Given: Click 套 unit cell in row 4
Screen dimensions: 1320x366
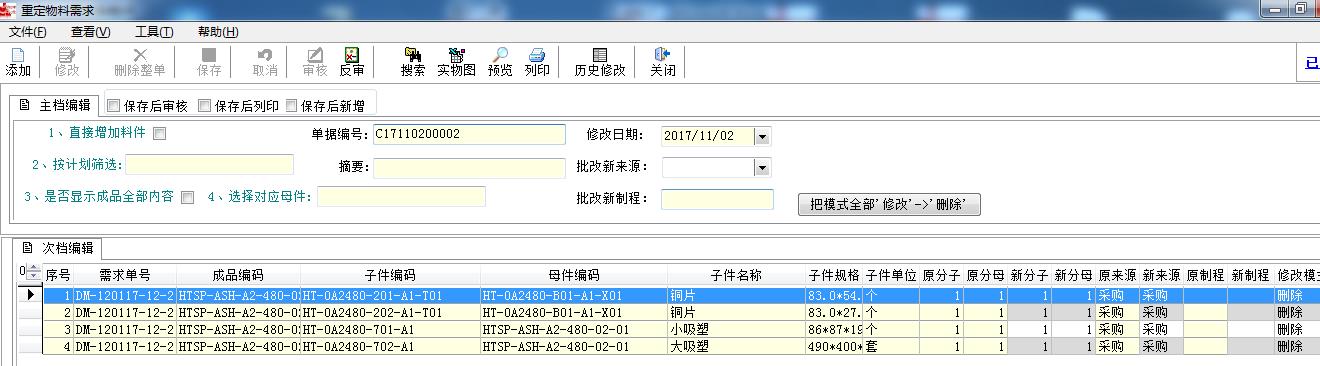Looking at the screenshot, I should click(x=891, y=346).
